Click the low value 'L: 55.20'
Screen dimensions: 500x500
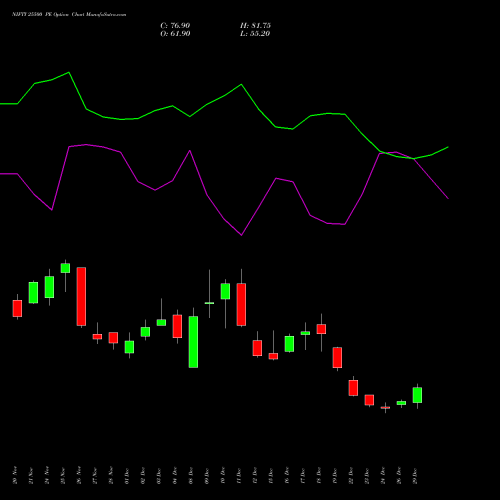255,34
